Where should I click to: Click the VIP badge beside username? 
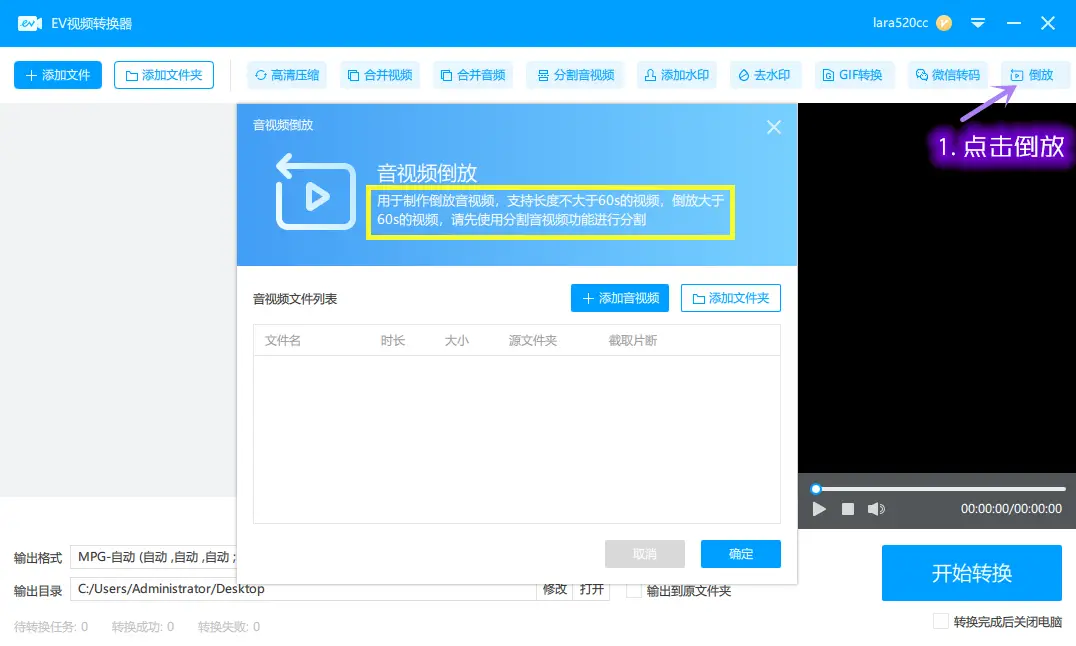point(944,23)
